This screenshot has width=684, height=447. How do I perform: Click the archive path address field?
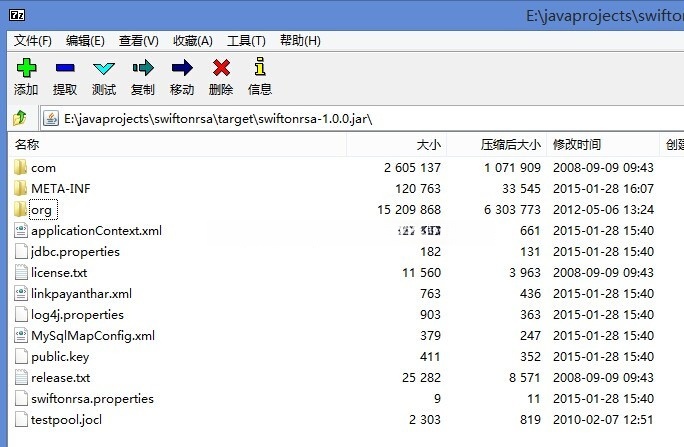pos(362,118)
